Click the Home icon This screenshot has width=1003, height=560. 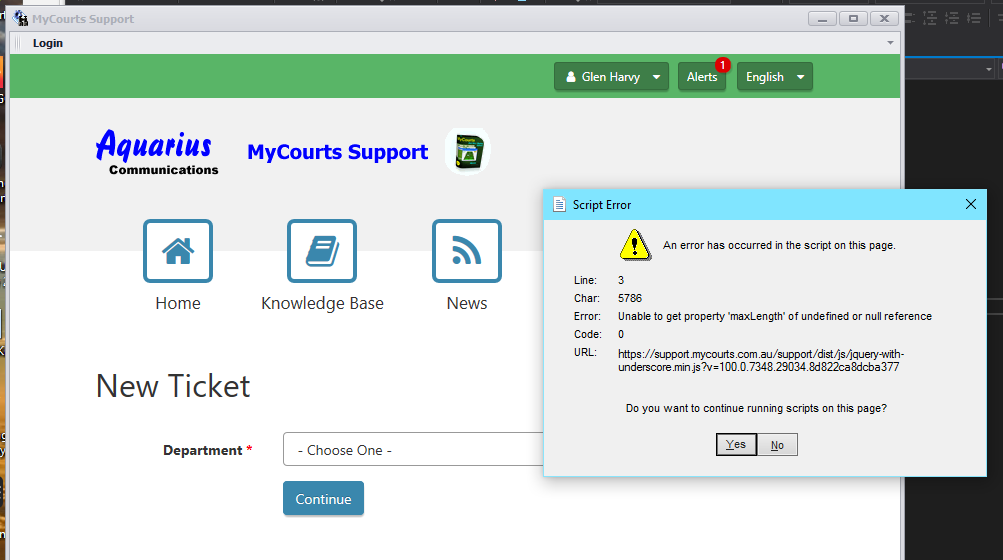click(178, 251)
